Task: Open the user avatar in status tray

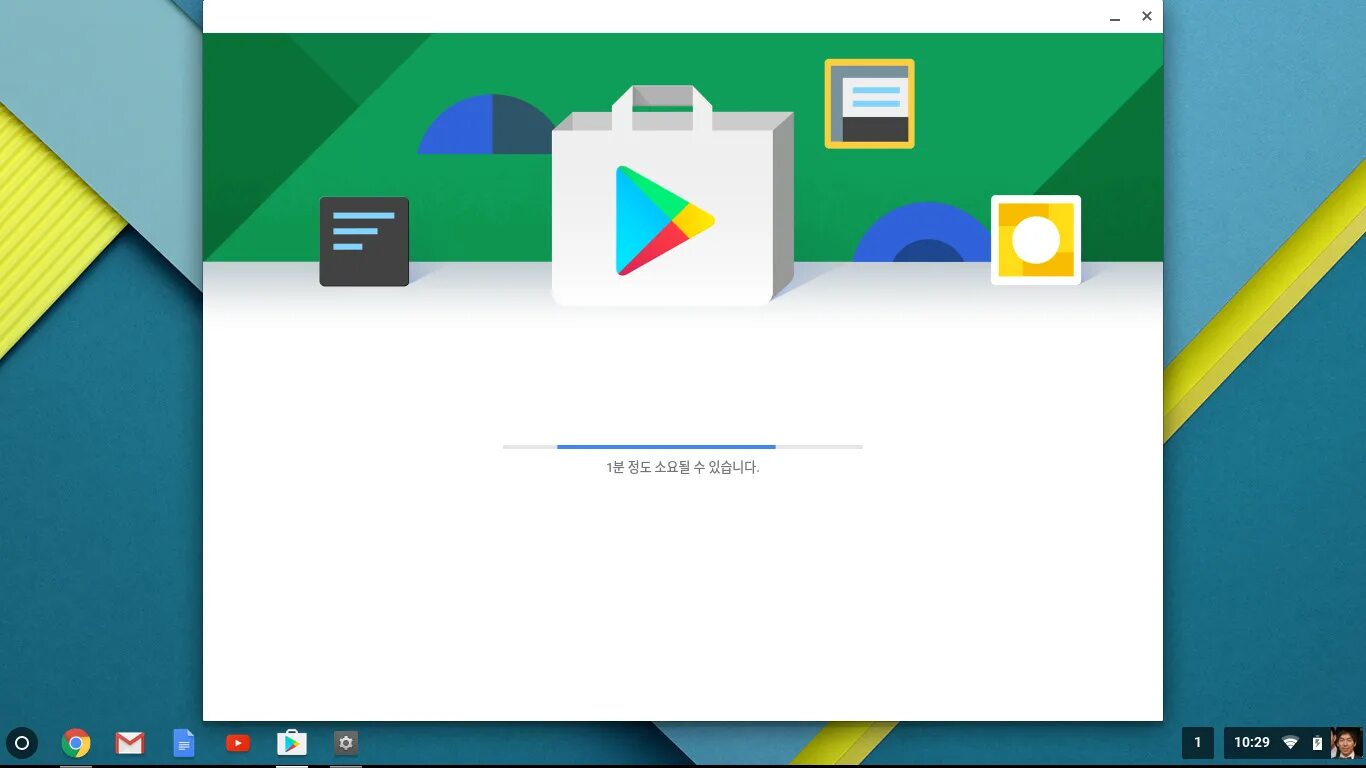Action: [x=1346, y=743]
